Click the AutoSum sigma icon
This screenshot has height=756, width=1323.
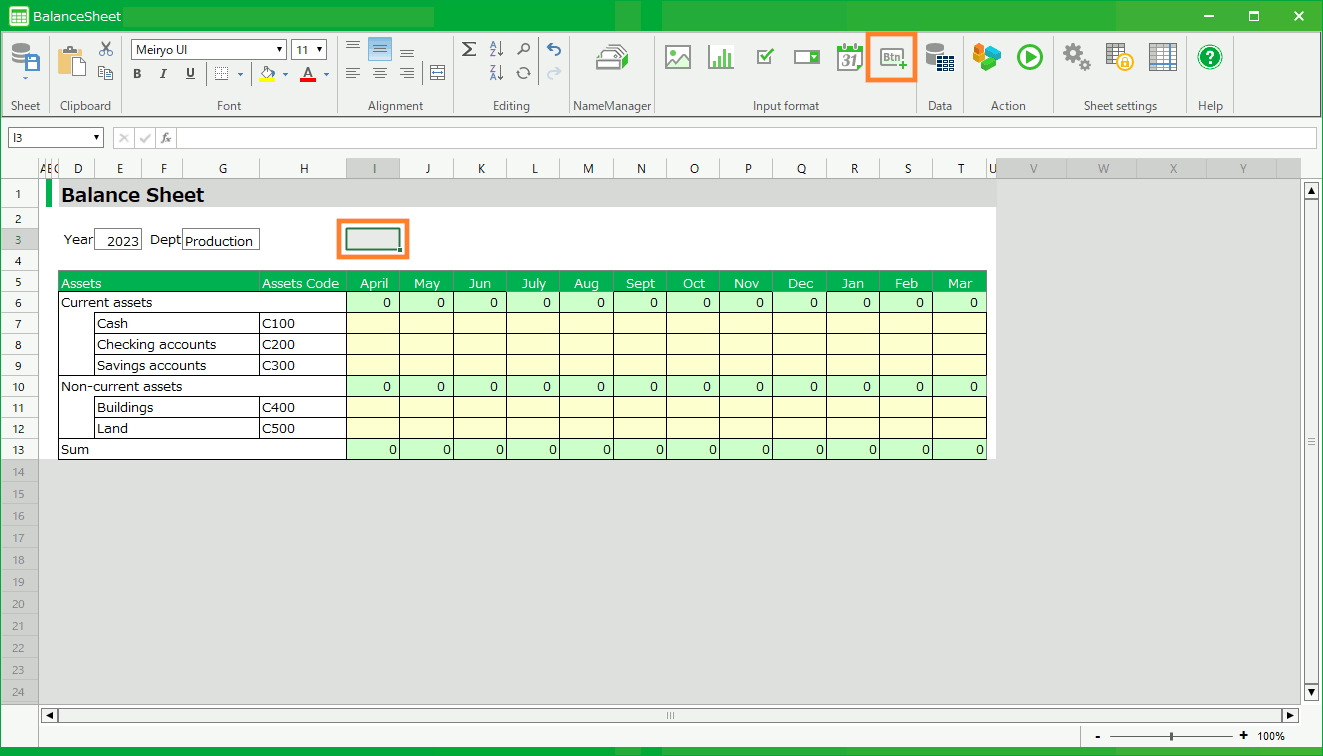tap(468, 49)
